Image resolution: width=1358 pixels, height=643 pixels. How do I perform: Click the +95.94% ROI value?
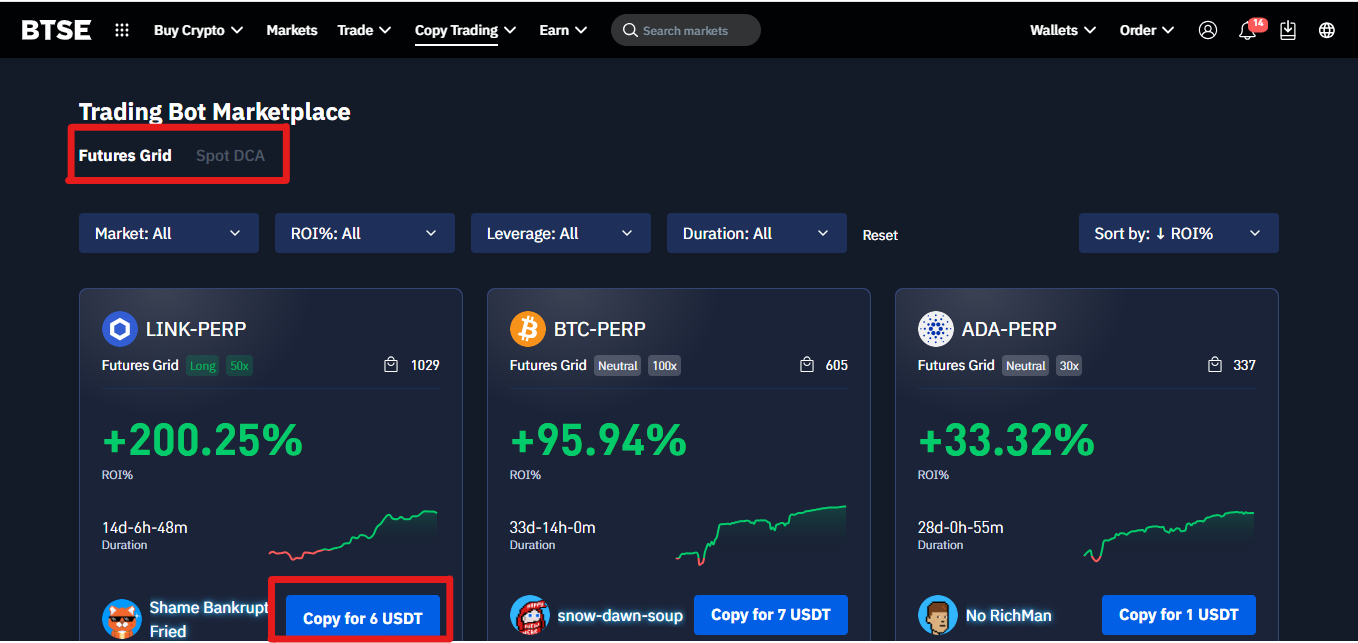coord(598,440)
